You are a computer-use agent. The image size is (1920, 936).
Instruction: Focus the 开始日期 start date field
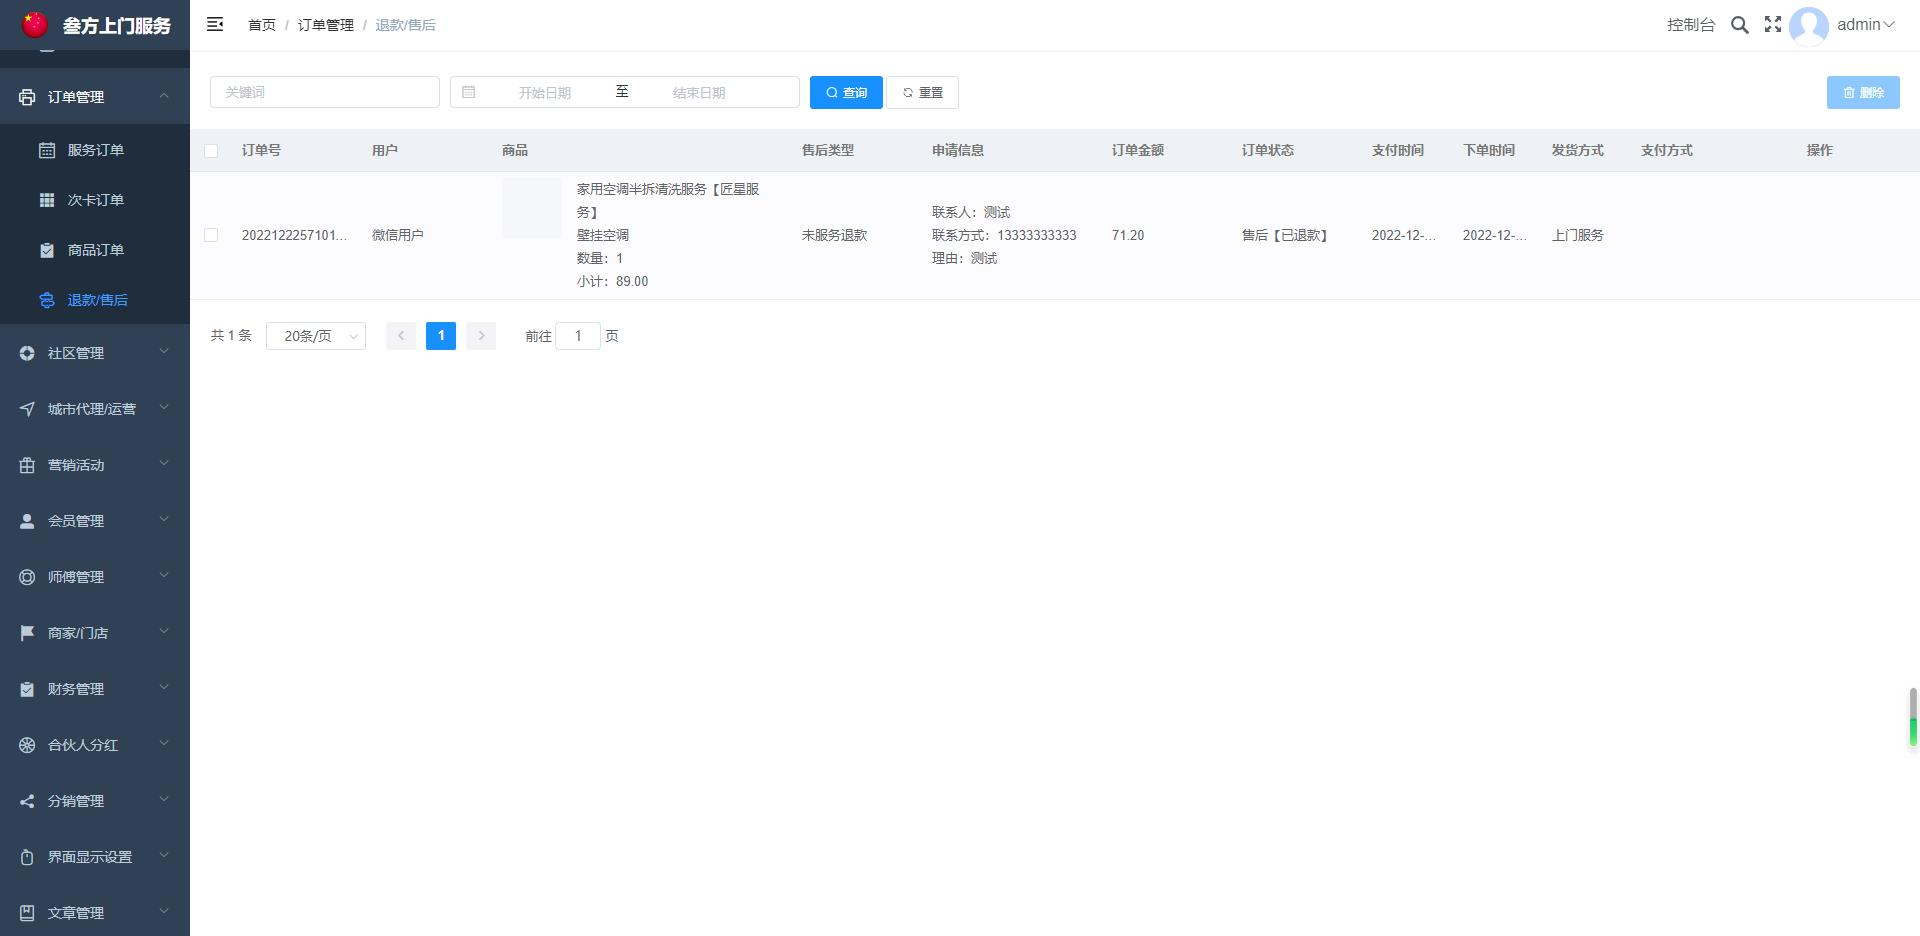(x=544, y=92)
